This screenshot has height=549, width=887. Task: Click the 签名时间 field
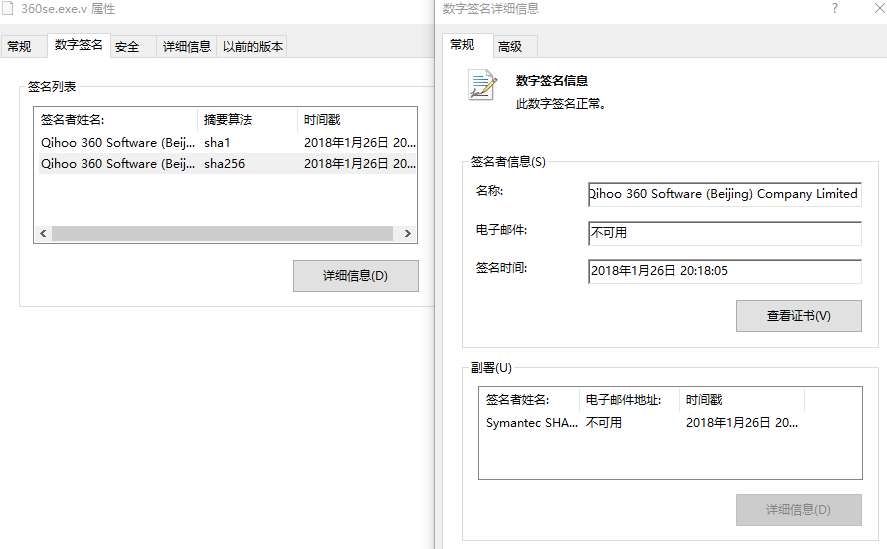(724, 271)
